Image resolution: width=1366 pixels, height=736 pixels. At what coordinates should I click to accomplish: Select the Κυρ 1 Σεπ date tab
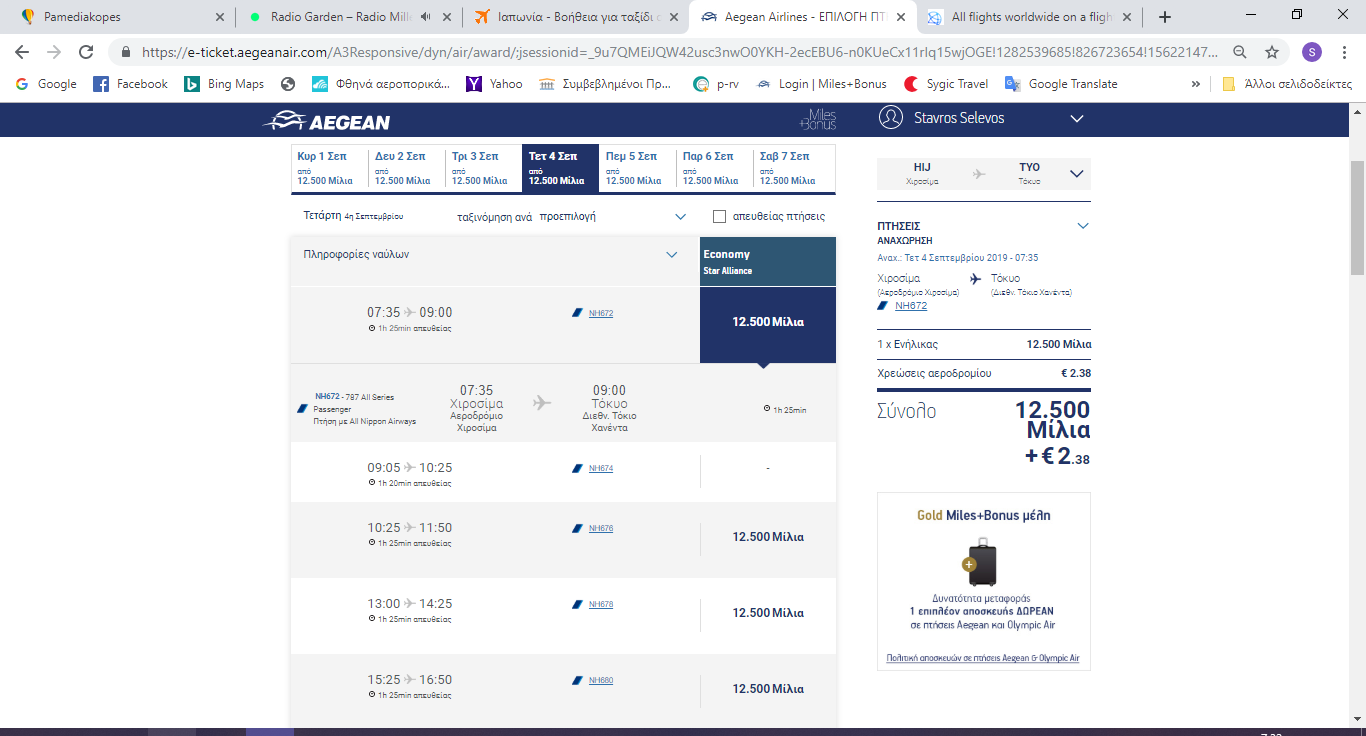point(330,168)
